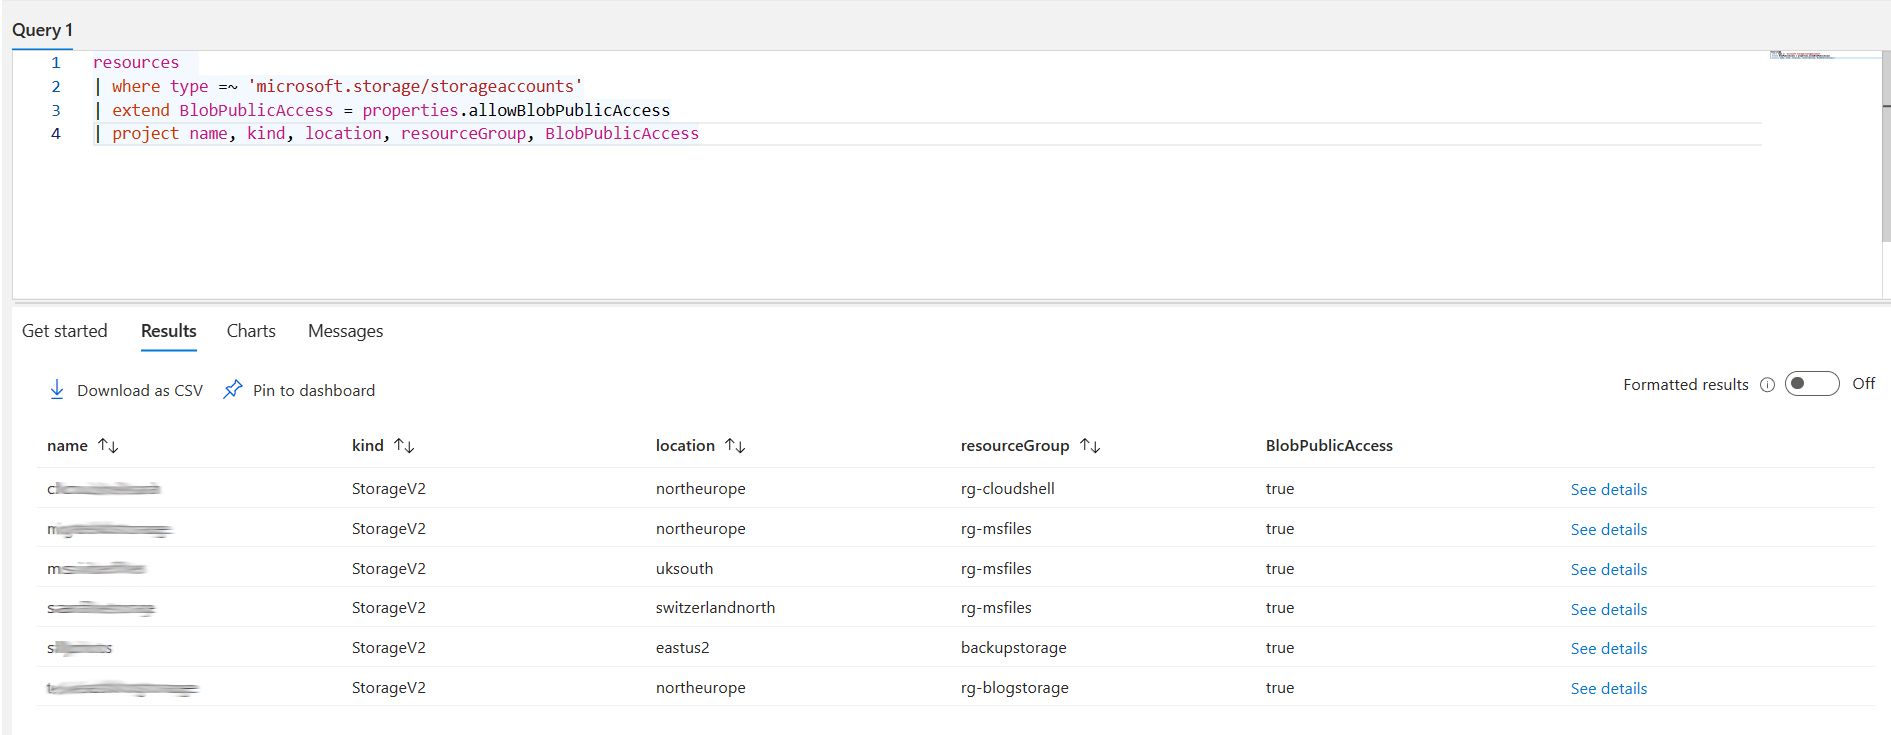Click the eastus2 location cell
The width and height of the screenshot is (1891, 735).
683,648
